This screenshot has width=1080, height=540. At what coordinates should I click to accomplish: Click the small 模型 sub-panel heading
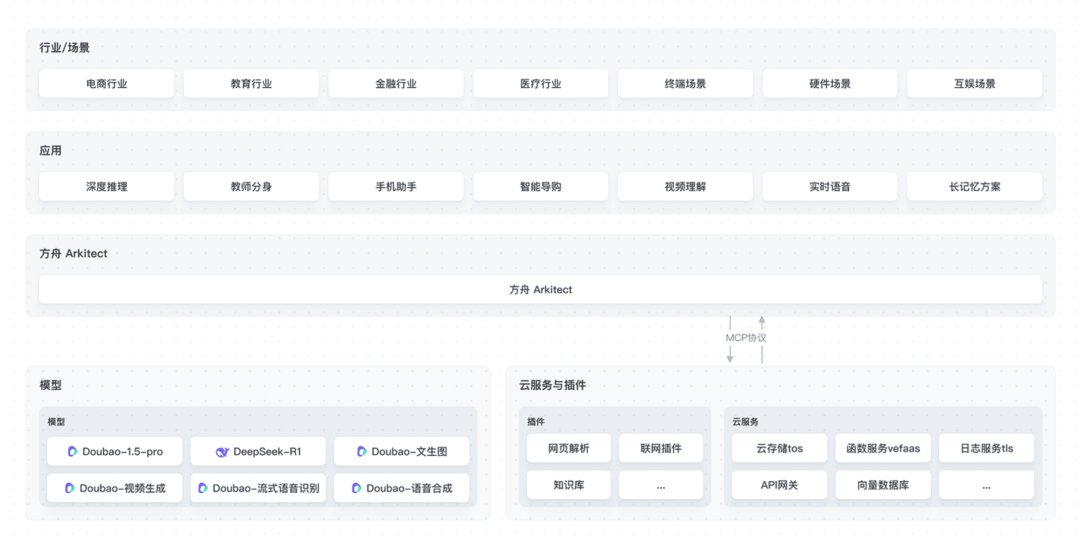56,422
